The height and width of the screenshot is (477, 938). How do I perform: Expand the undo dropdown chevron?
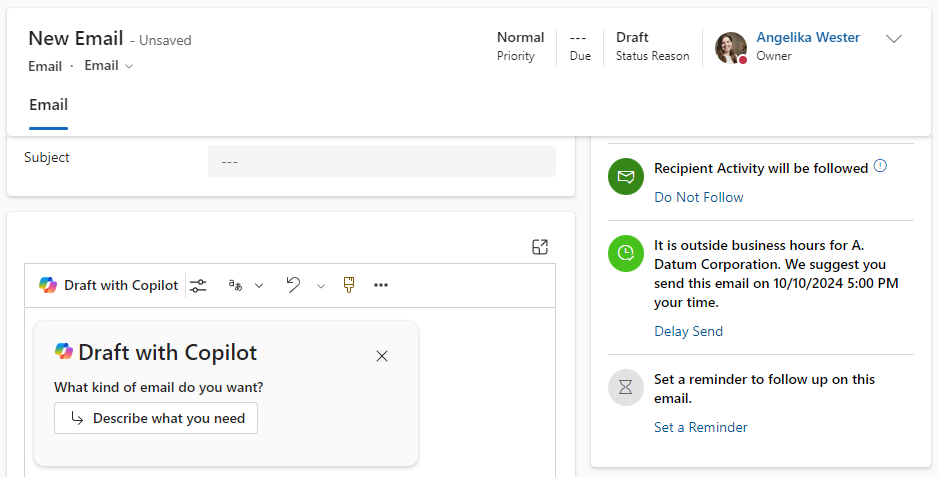tap(321, 286)
